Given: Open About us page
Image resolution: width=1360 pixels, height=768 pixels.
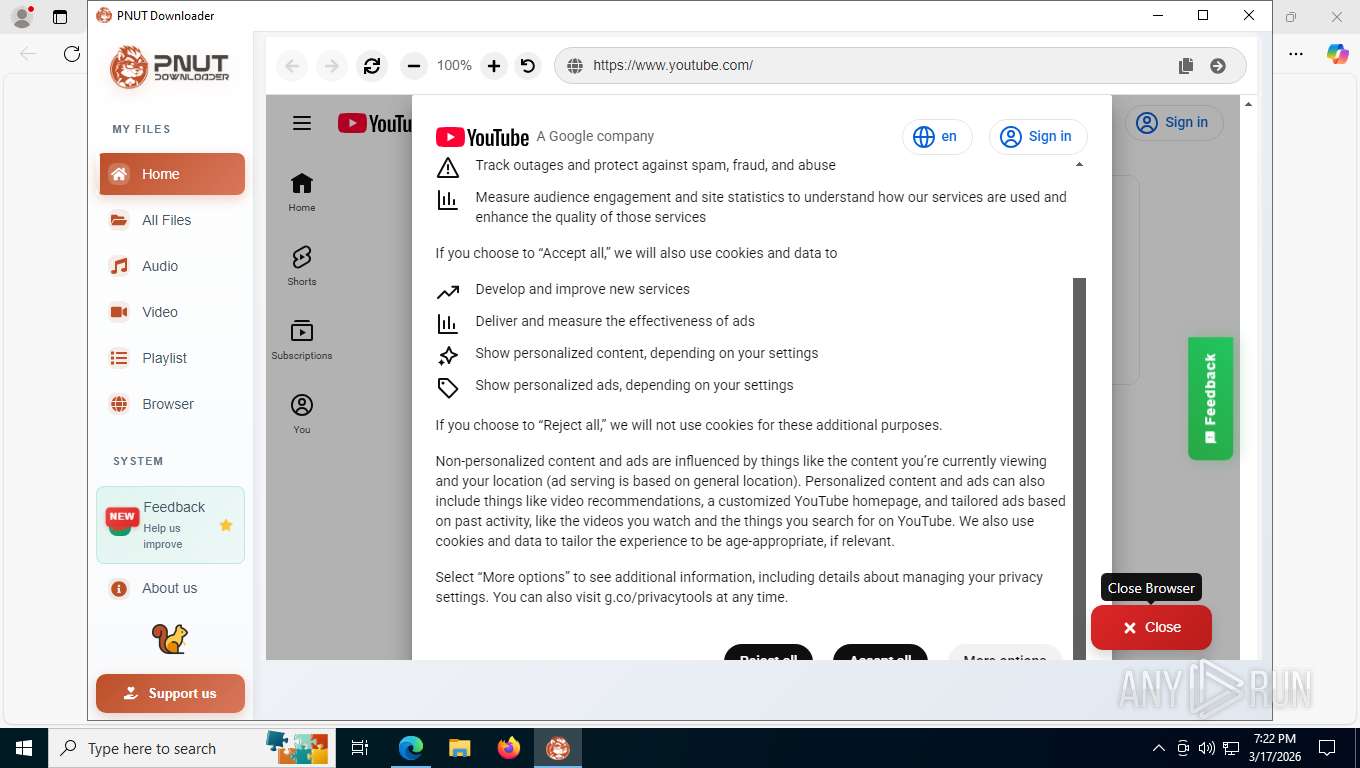Looking at the screenshot, I should tap(172, 588).
